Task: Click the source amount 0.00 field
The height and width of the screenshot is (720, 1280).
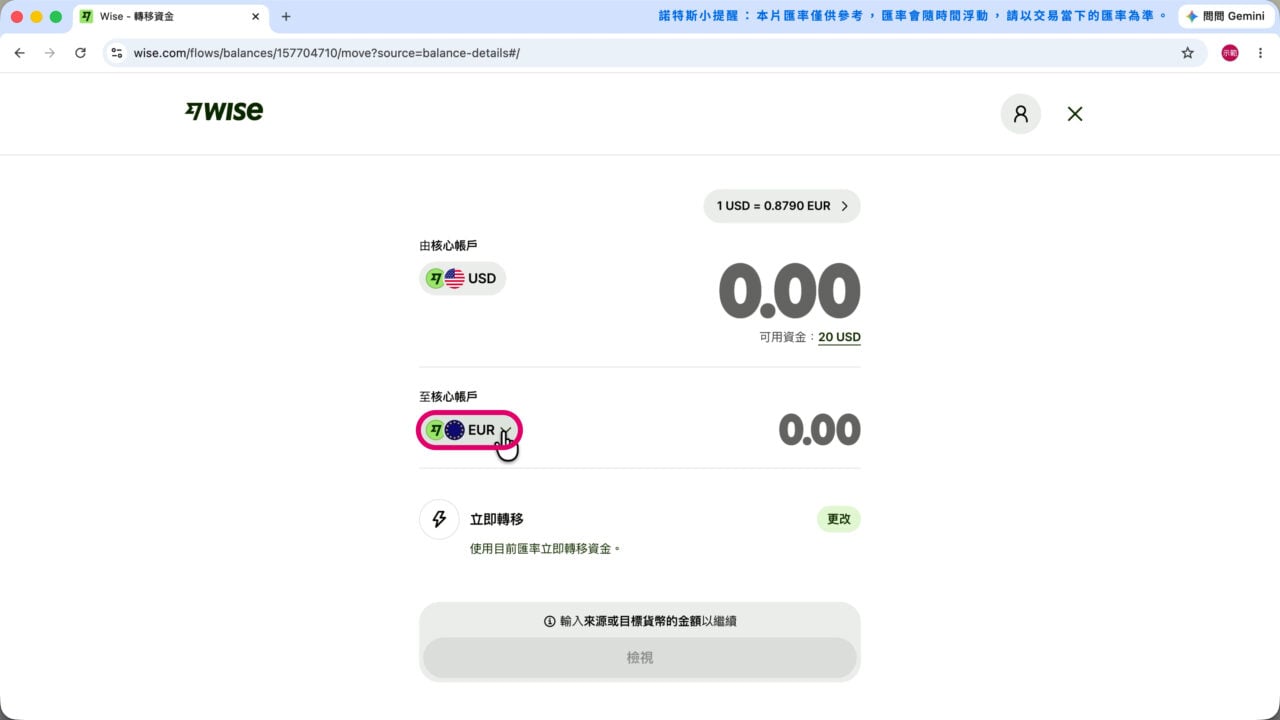Action: click(789, 292)
